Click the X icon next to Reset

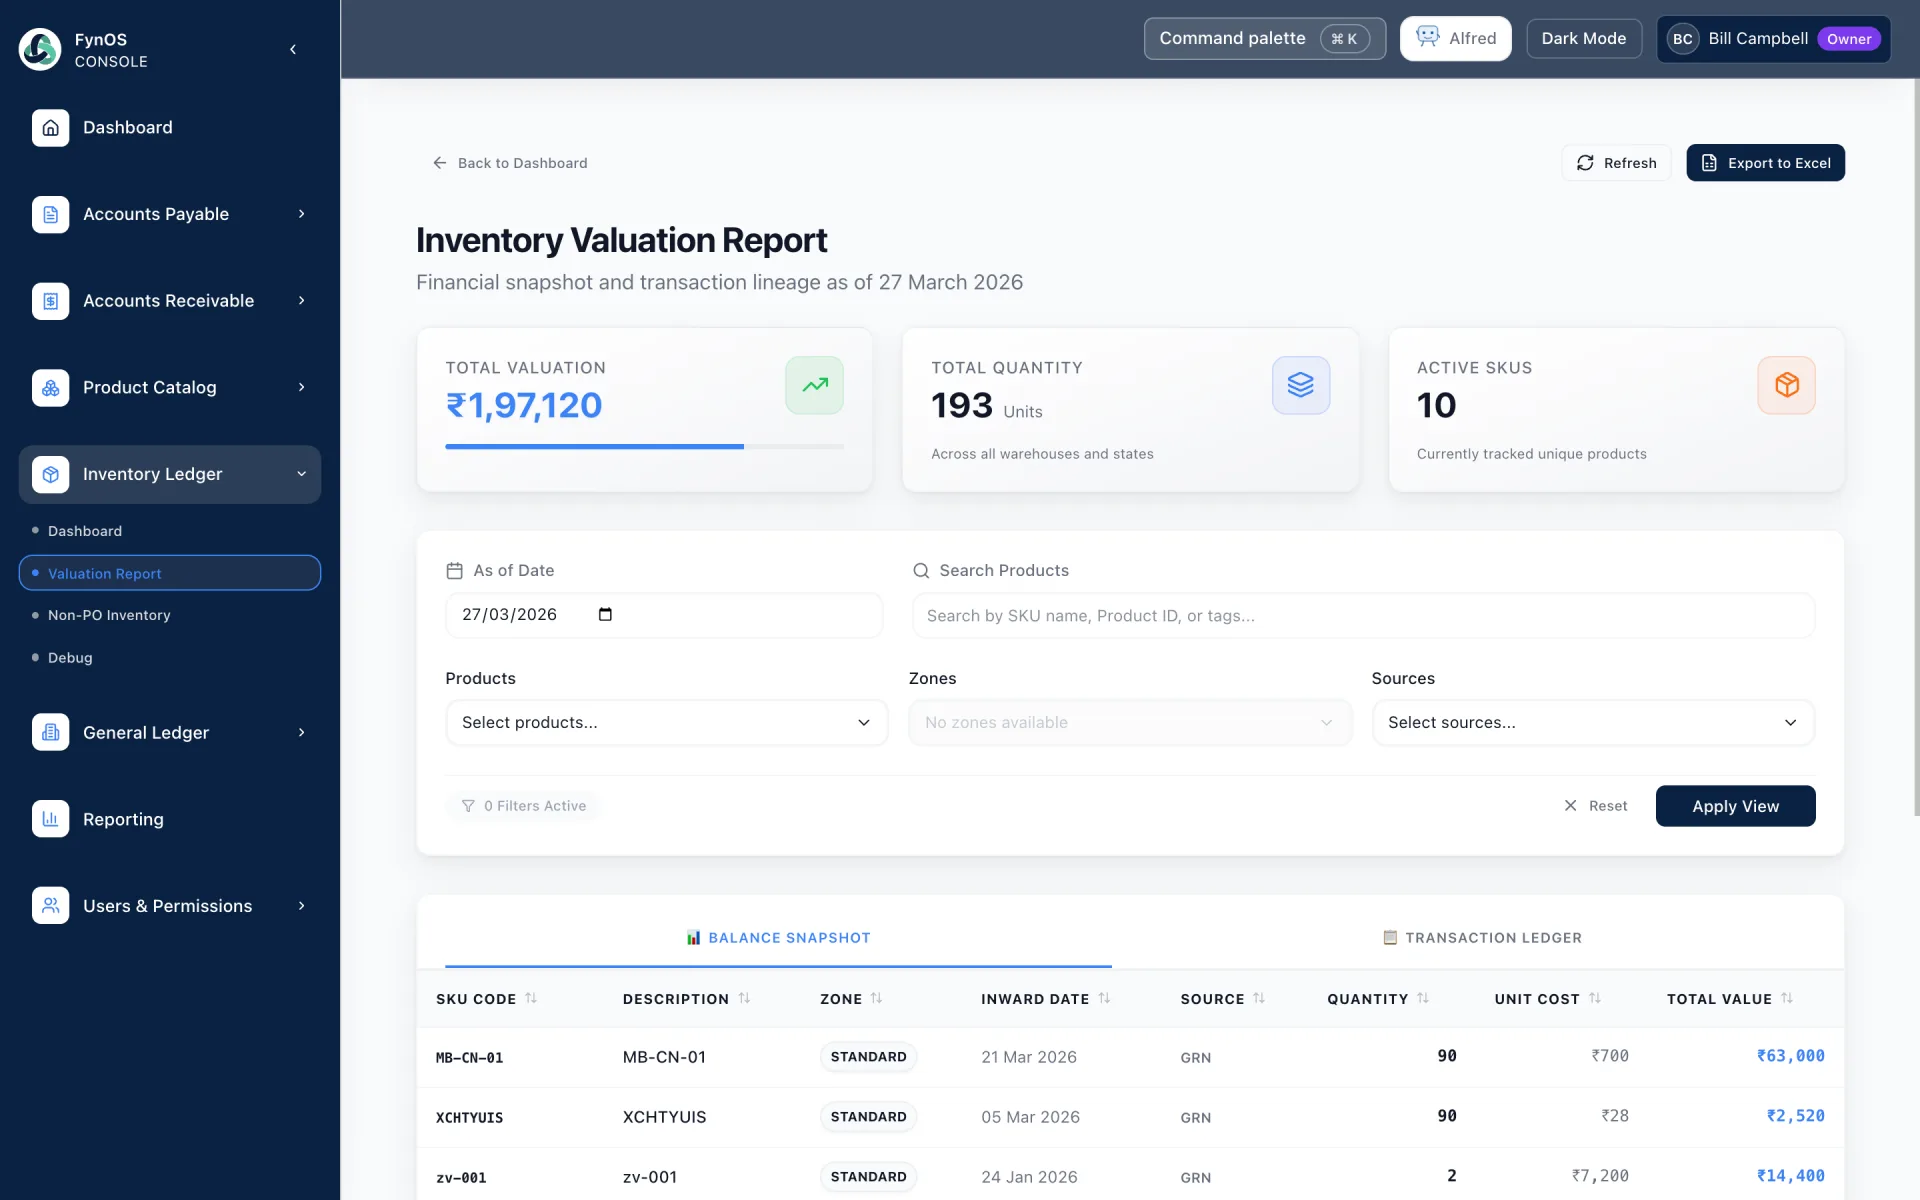(x=1570, y=806)
